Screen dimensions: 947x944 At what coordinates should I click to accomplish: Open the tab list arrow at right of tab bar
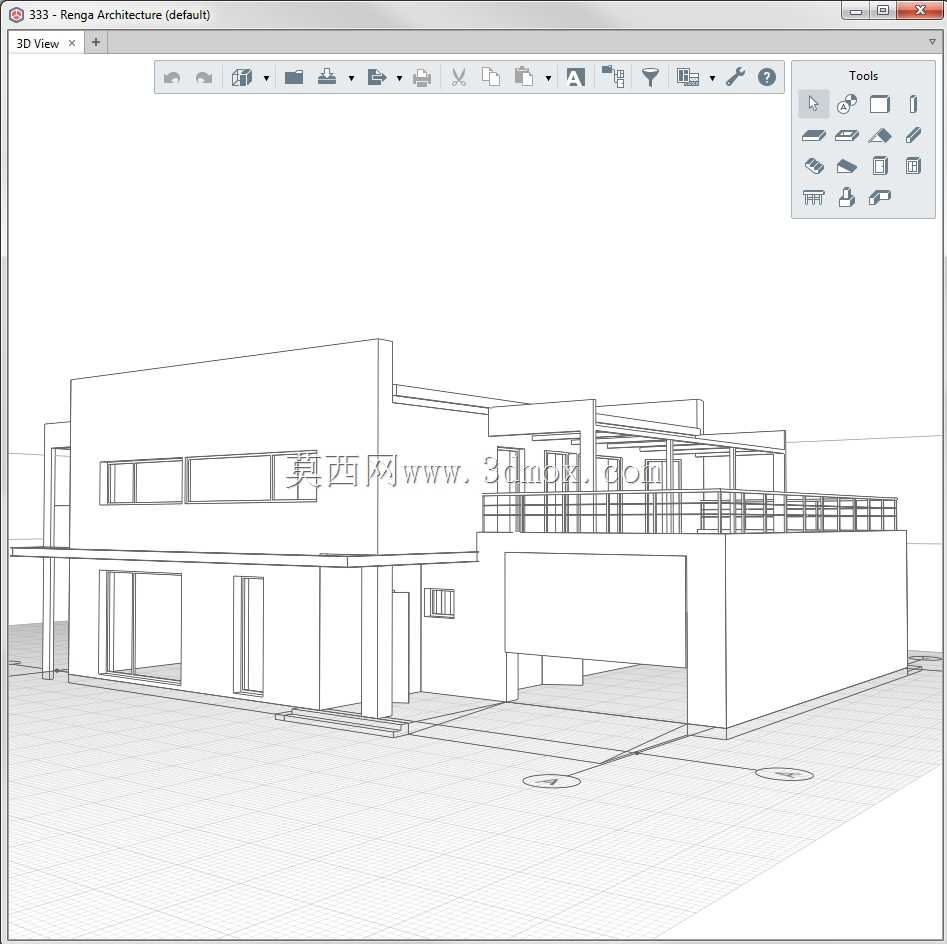click(932, 42)
